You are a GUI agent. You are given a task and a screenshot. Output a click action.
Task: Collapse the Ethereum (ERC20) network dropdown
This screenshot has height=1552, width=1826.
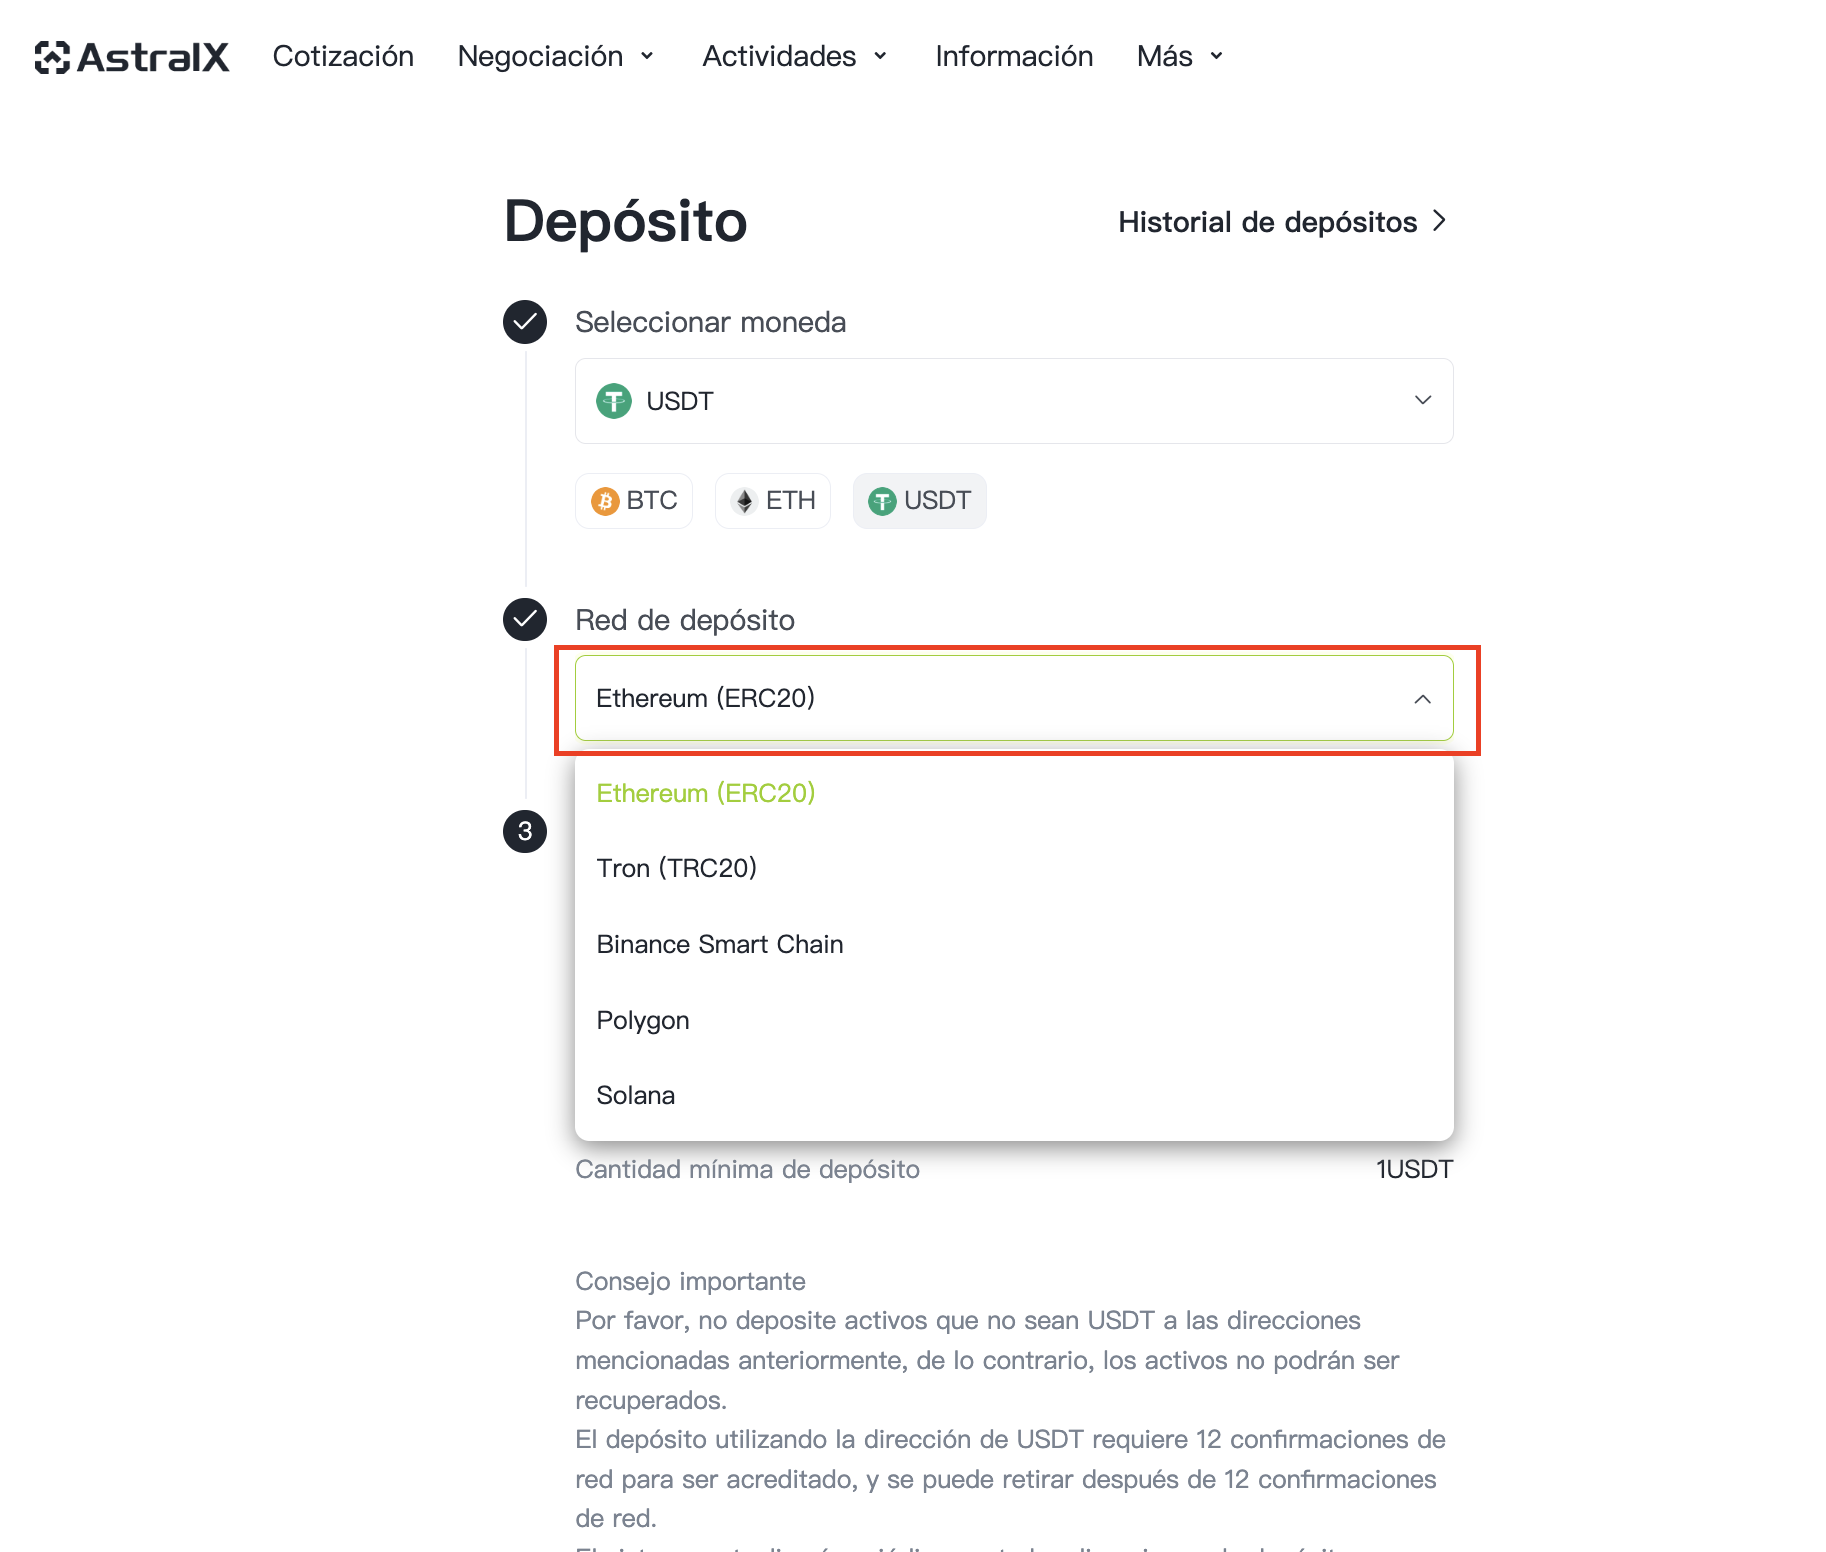click(x=1014, y=698)
